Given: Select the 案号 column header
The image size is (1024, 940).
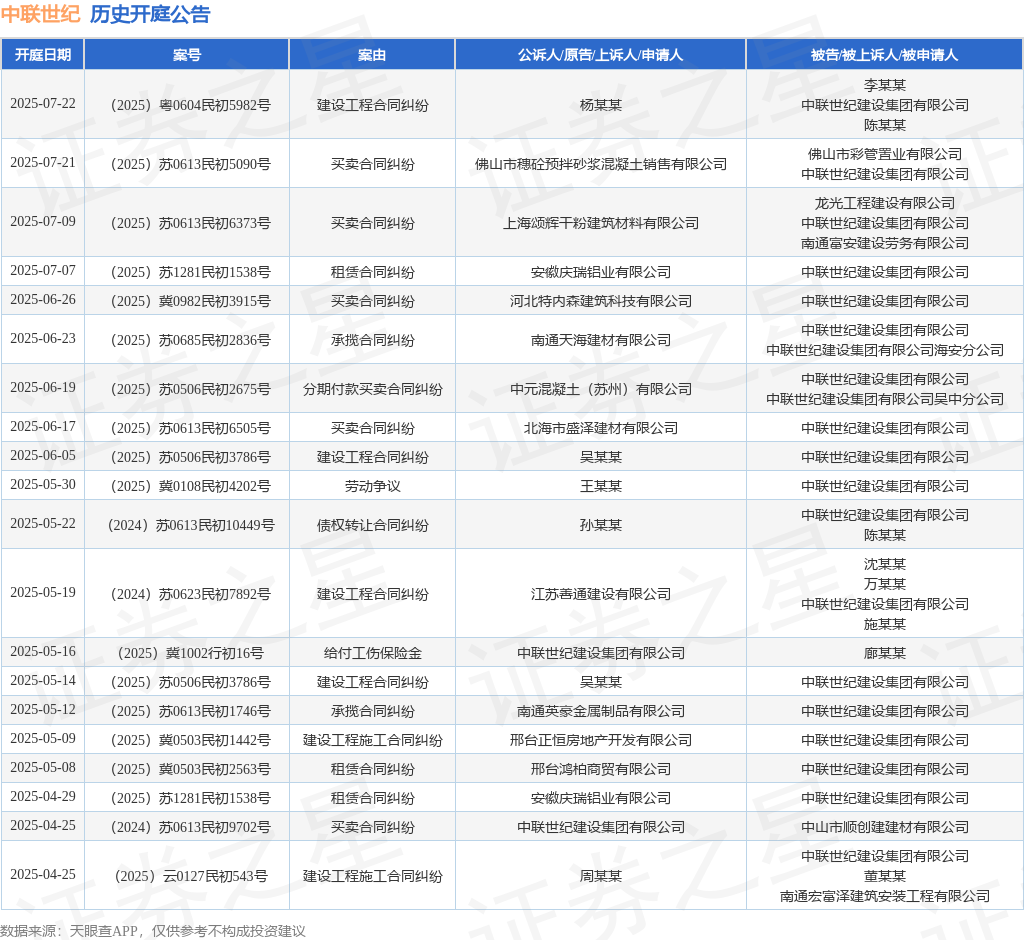Looking at the screenshot, I should click(187, 55).
